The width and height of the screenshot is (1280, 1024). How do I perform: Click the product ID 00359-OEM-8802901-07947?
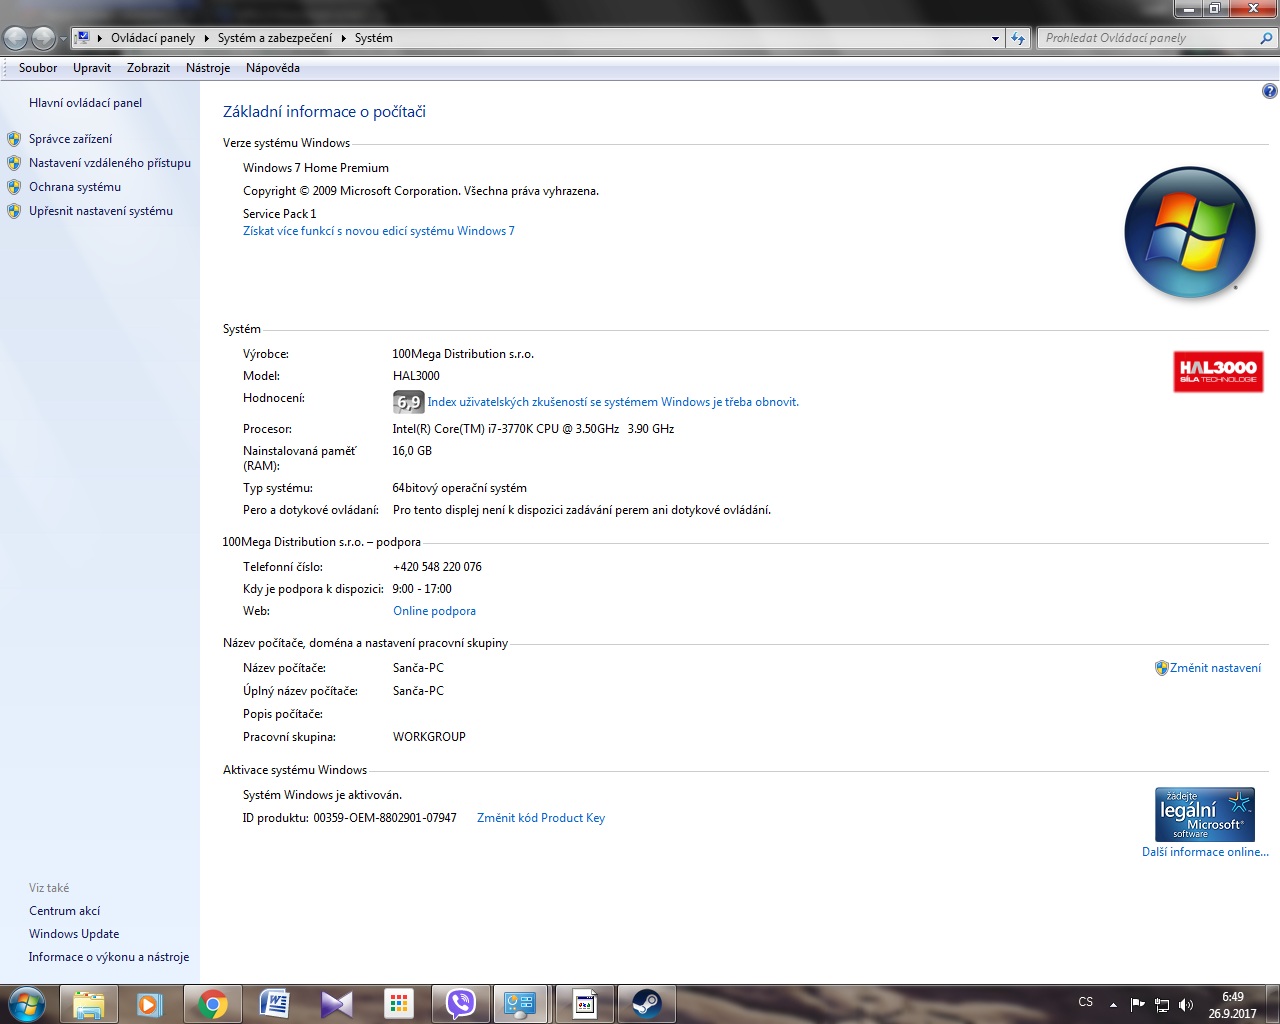click(x=385, y=818)
